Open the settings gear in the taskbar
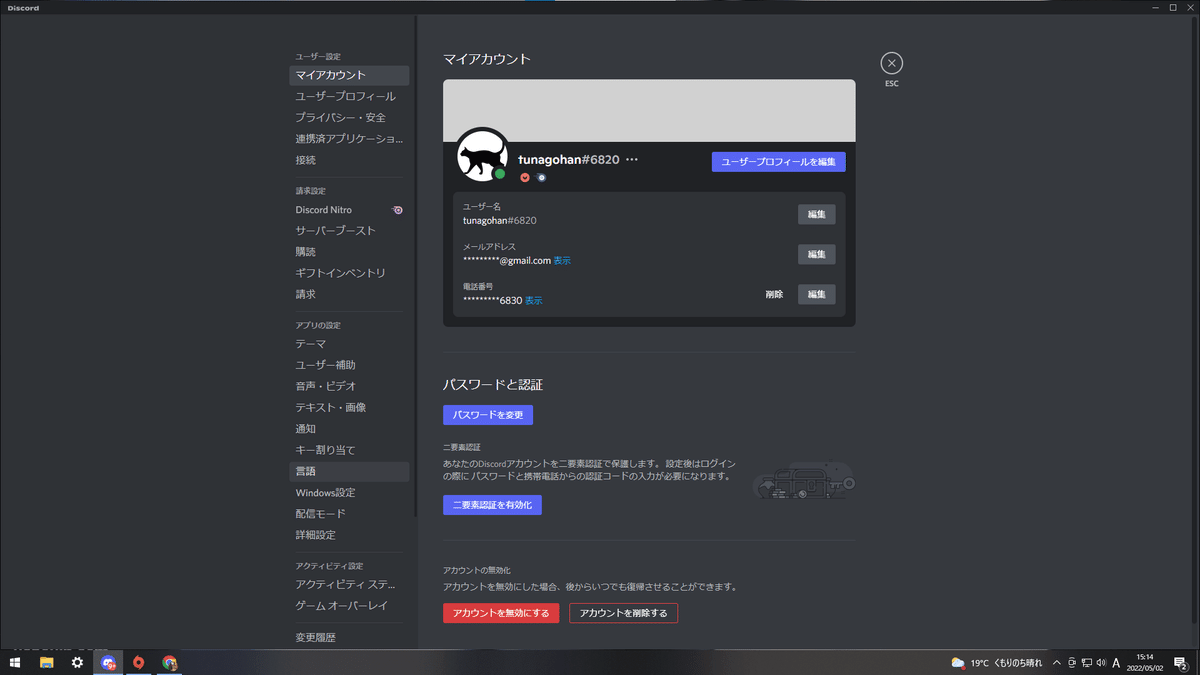This screenshot has height=675, width=1200. (77, 662)
